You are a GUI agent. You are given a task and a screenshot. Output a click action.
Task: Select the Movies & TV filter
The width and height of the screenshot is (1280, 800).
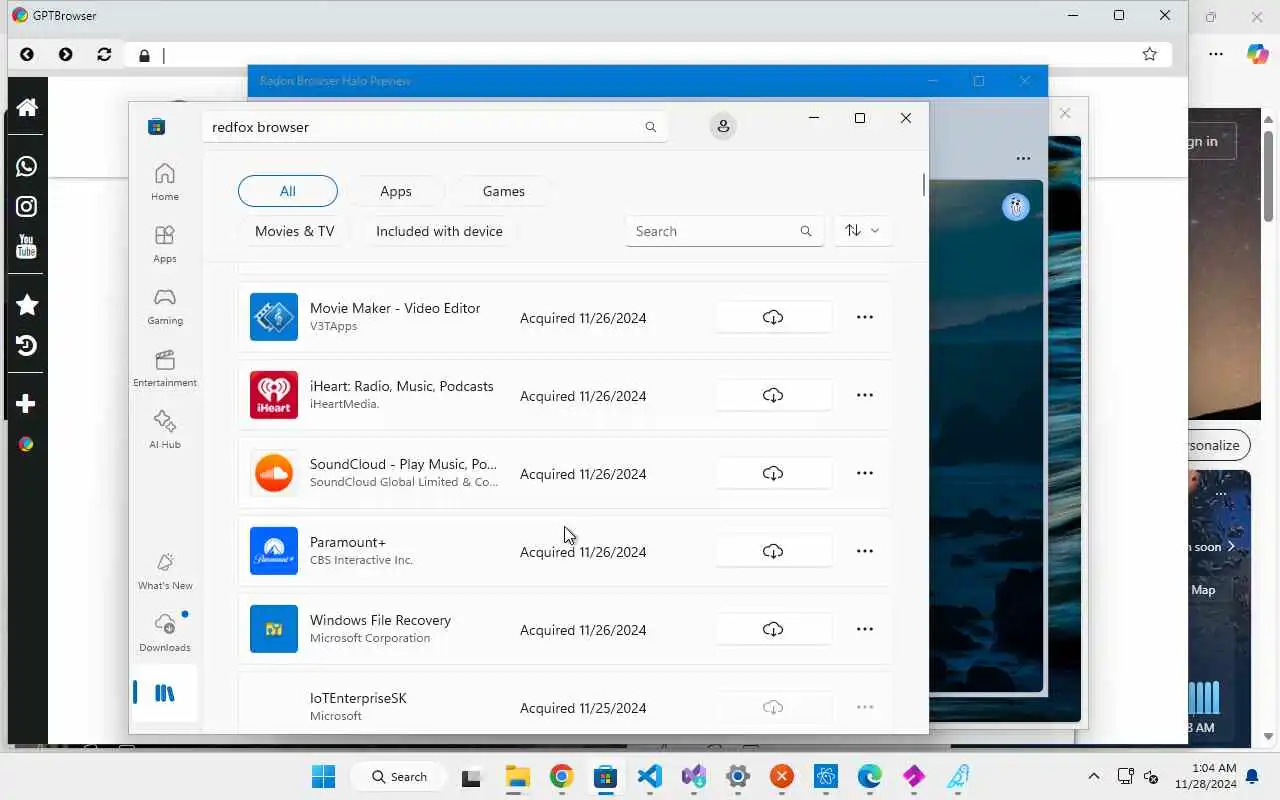coord(295,231)
